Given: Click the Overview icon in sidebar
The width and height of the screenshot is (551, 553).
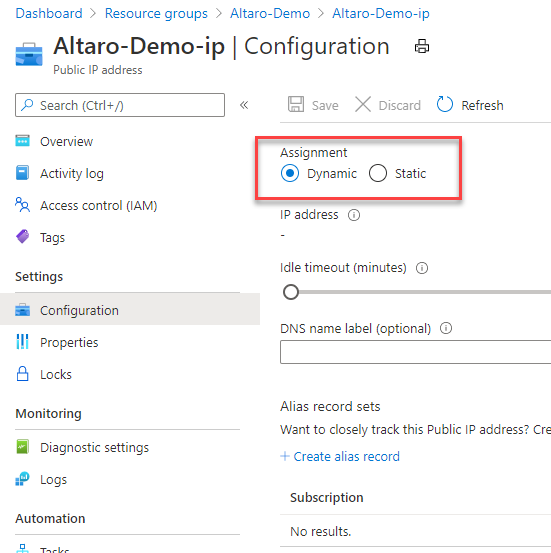Looking at the screenshot, I should (23, 141).
